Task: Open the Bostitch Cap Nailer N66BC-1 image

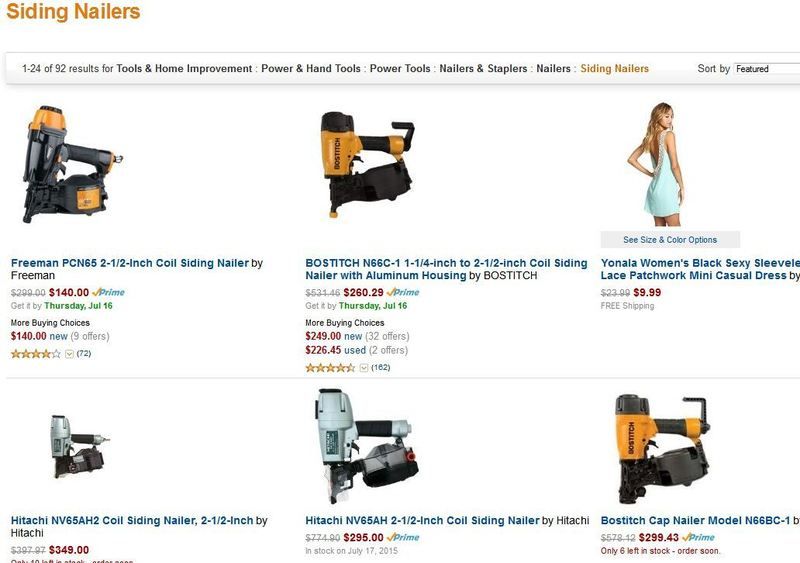Action: tap(662, 449)
